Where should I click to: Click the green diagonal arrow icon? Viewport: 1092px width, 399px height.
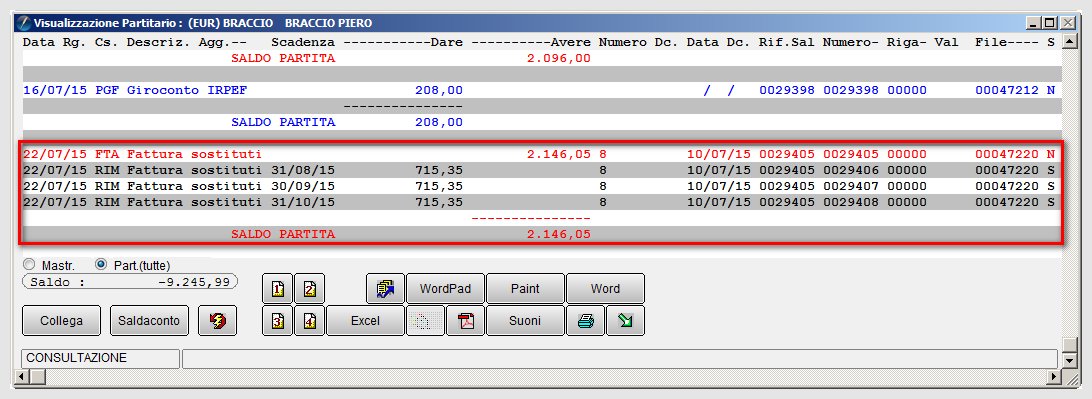pyautogui.click(x=625, y=321)
